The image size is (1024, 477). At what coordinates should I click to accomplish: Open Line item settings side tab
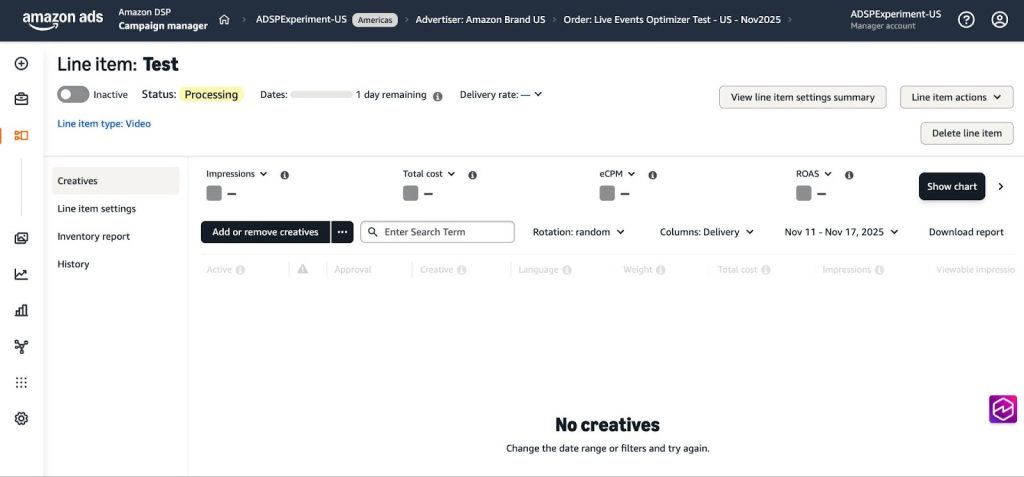coord(97,209)
